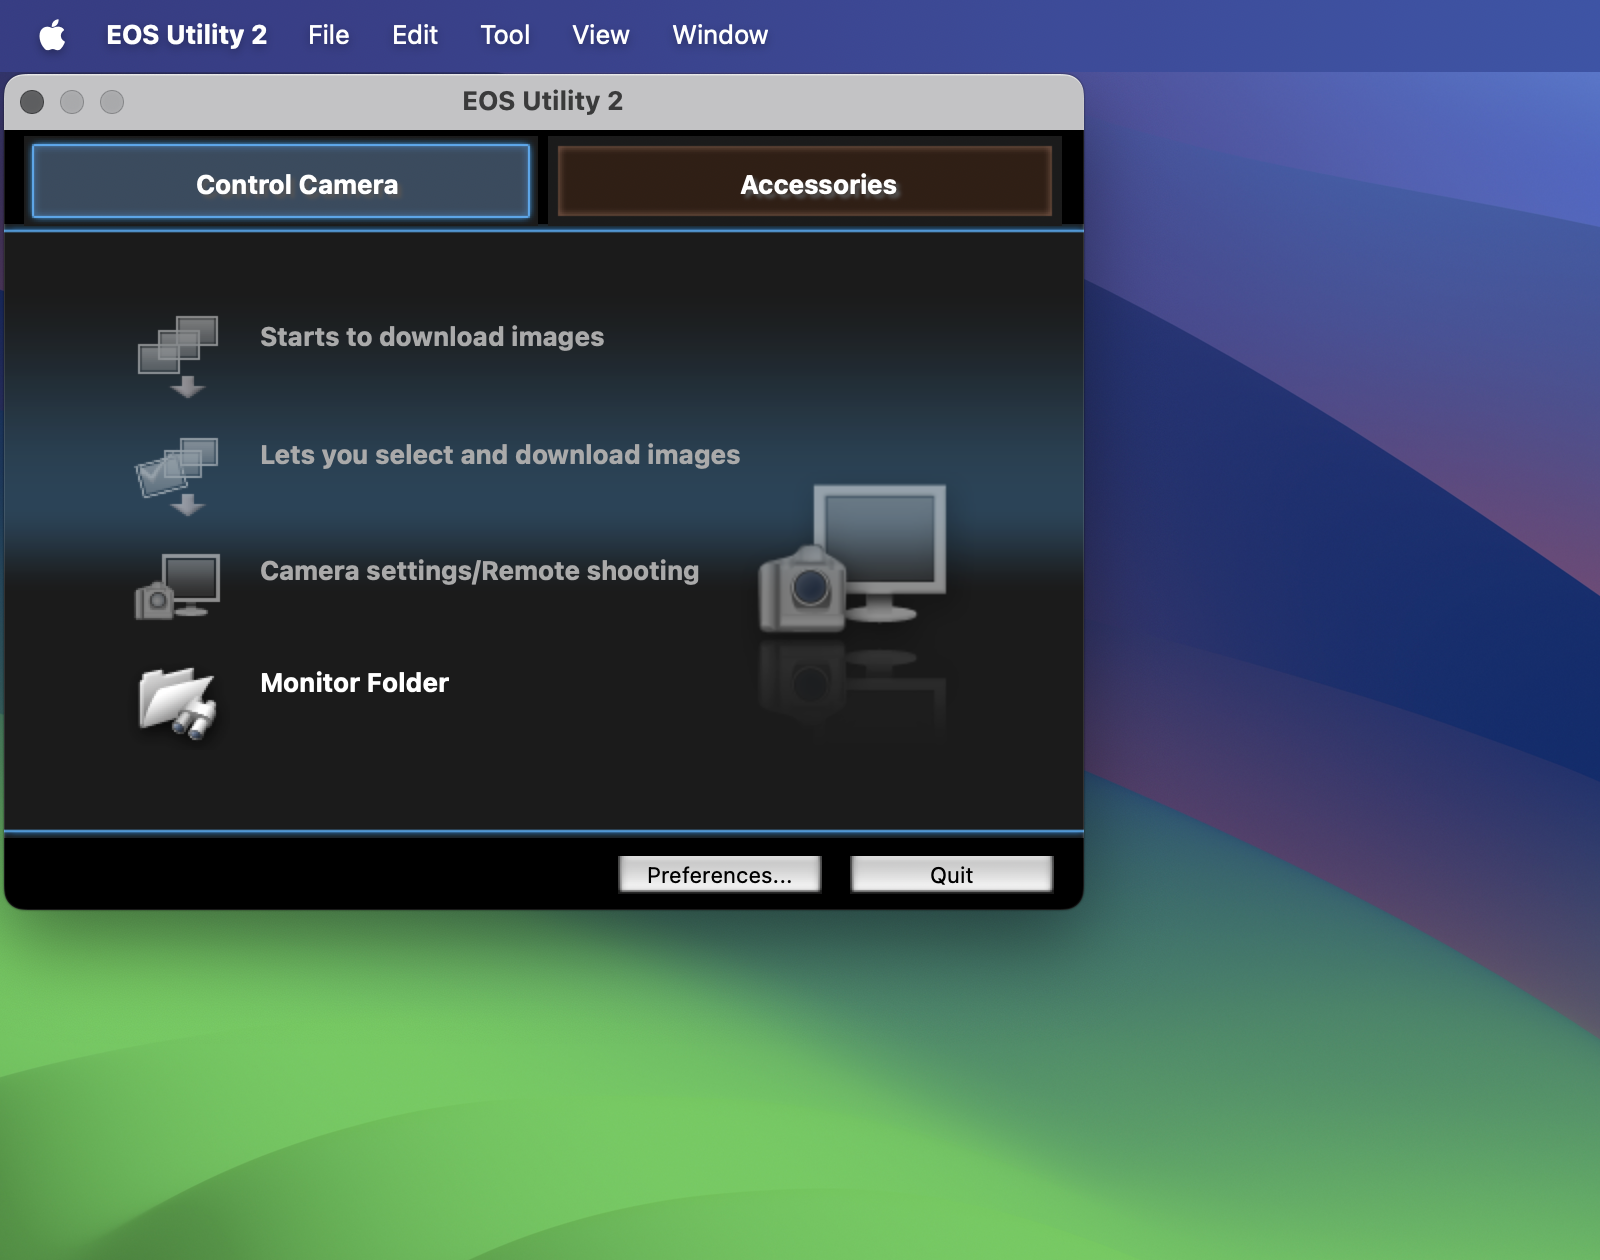The width and height of the screenshot is (1600, 1260).
Task: Open the Tool menu
Action: click(505, 35)
